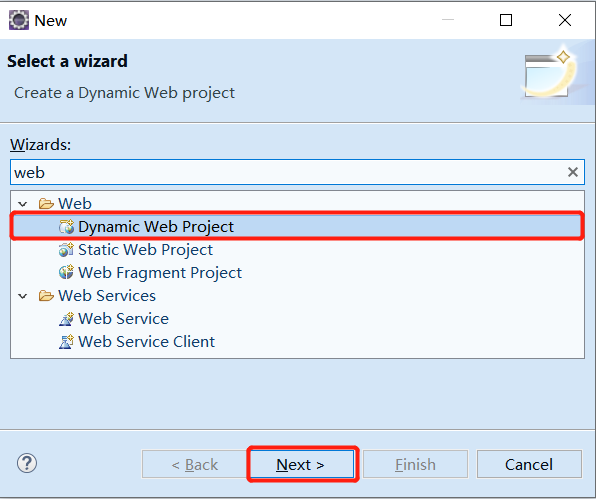The width and height of the screenshot is (596, 499).
Task: Click the Static Web Project icon
Action: point(67,250)
